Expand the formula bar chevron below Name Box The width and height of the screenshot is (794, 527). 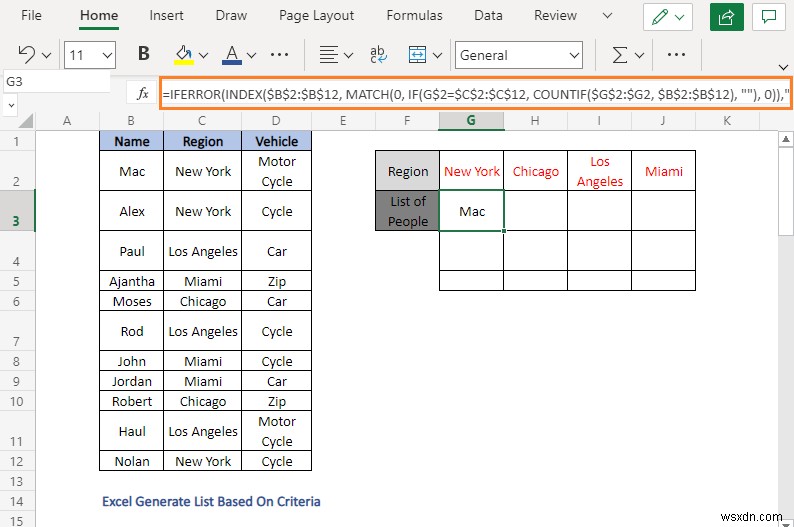(x=11, y=106)
